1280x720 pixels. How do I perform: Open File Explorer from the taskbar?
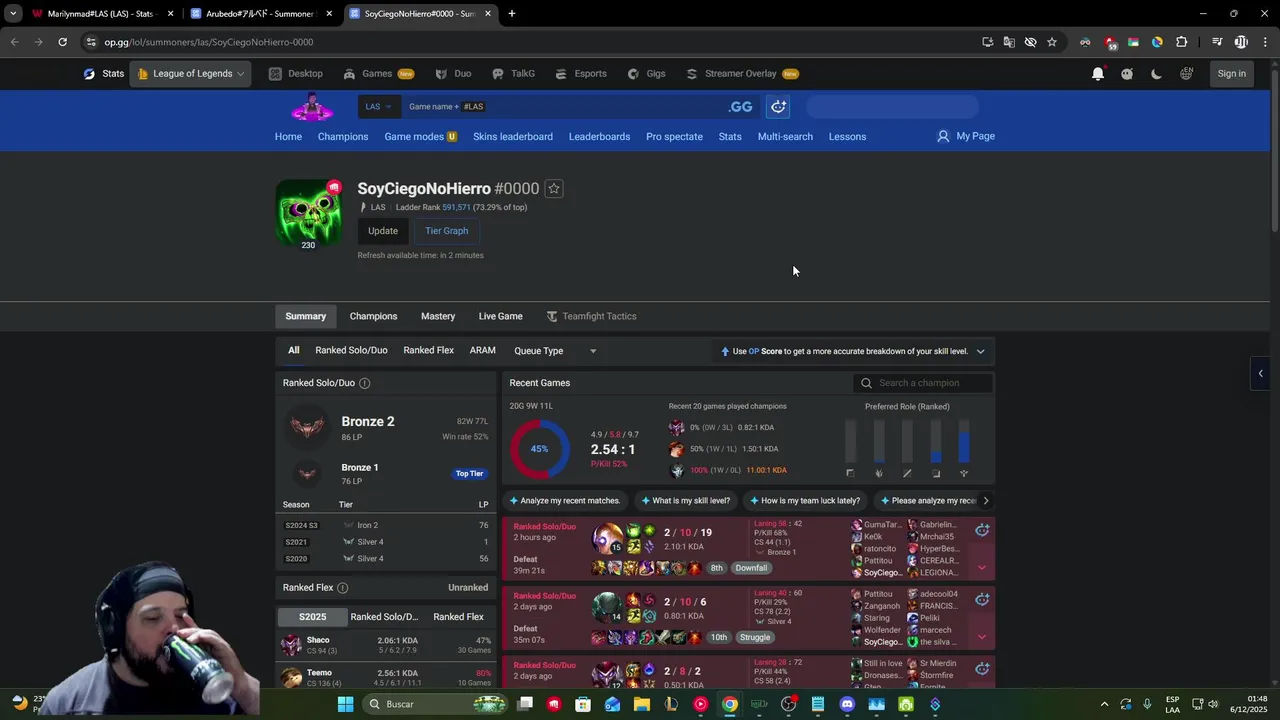(642, 704)
